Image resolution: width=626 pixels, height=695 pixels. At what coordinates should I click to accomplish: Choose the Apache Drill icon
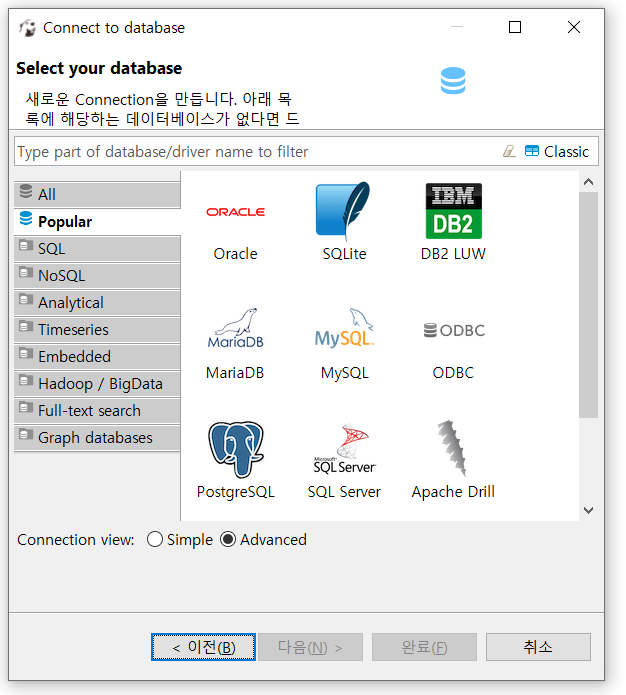(453, 448)
